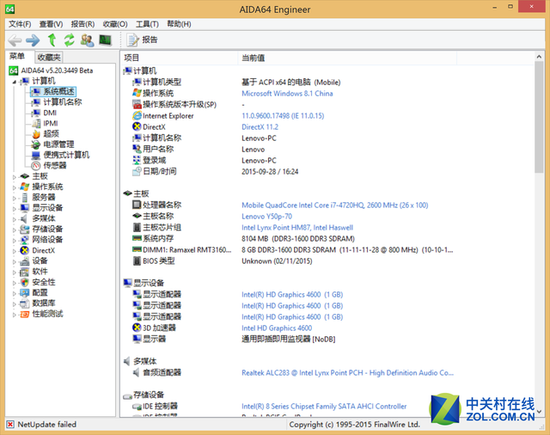Open the 帮助(H) menu
The image size is (550, 435).
pyautogui.click(x=179, y=24)
